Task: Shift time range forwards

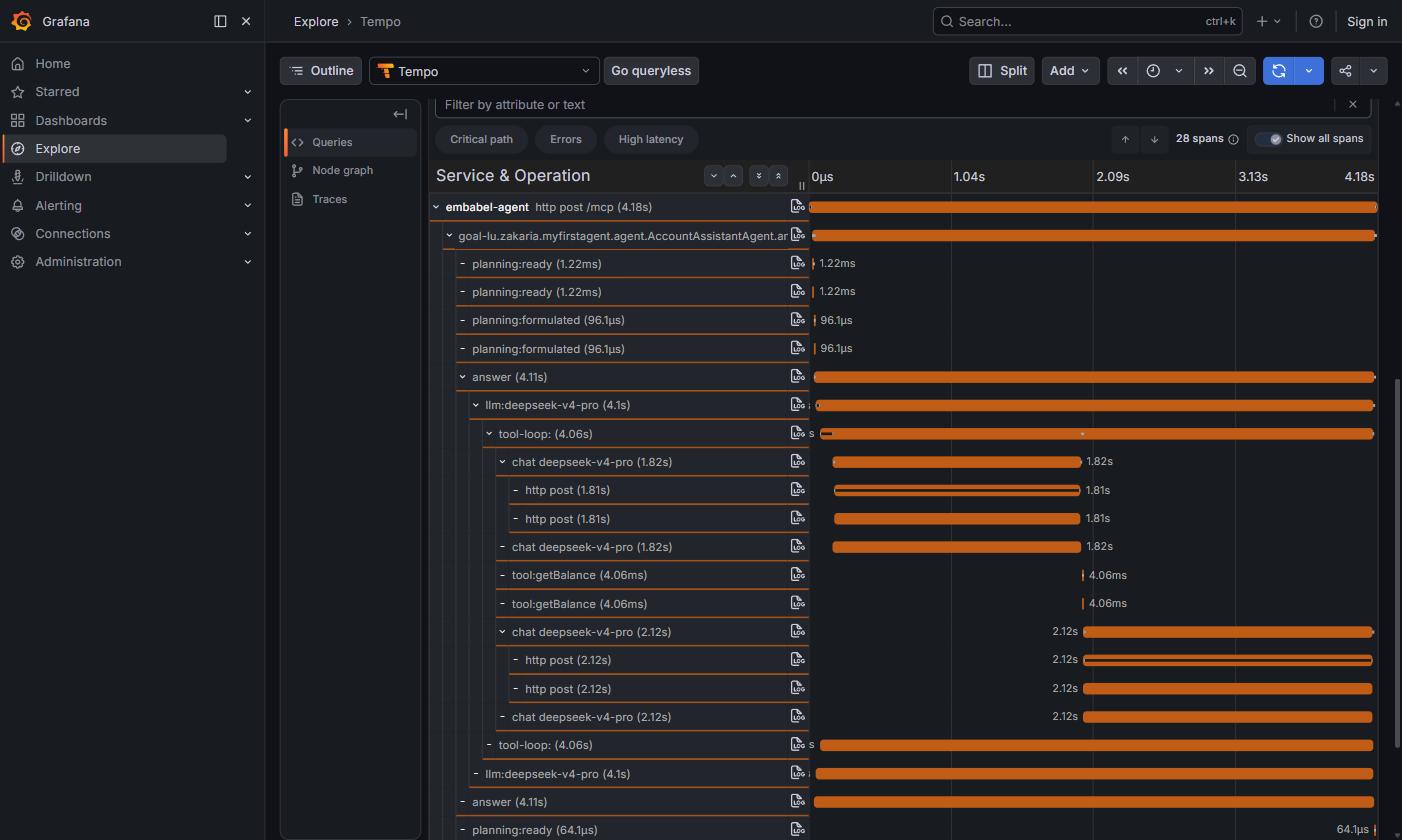Action: click(x=1208, y=71)
